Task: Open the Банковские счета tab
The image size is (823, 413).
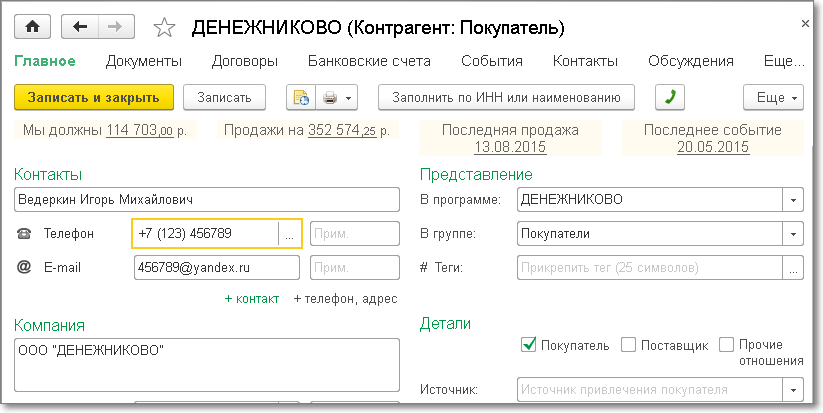Action: [x=369, y=61]
